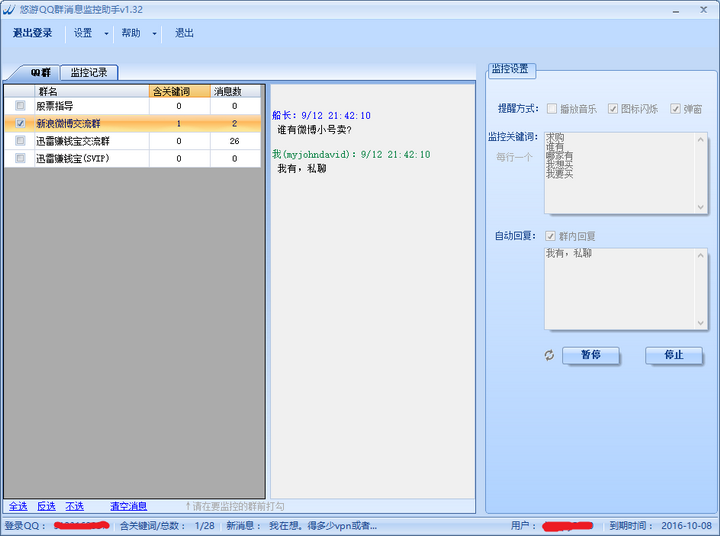Click the 不选 link
The image size is (720, 536).
point(74,506)
